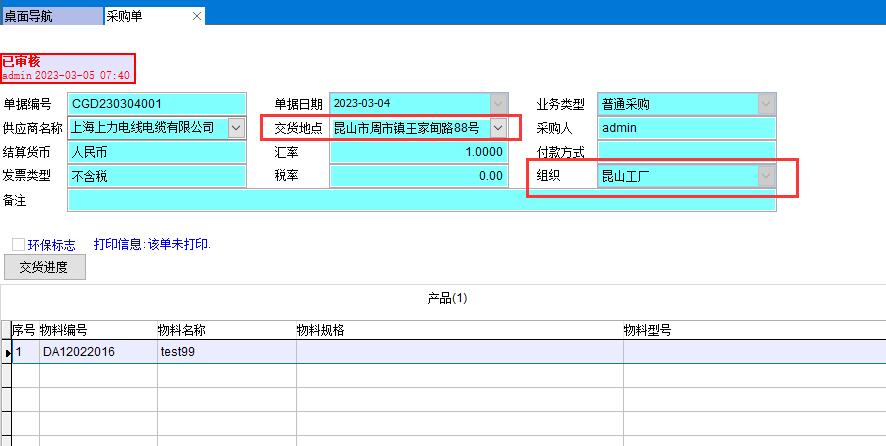Click the 单据编号 field CGD230304001
The image size is (886, 446).
tap(157, 104)
